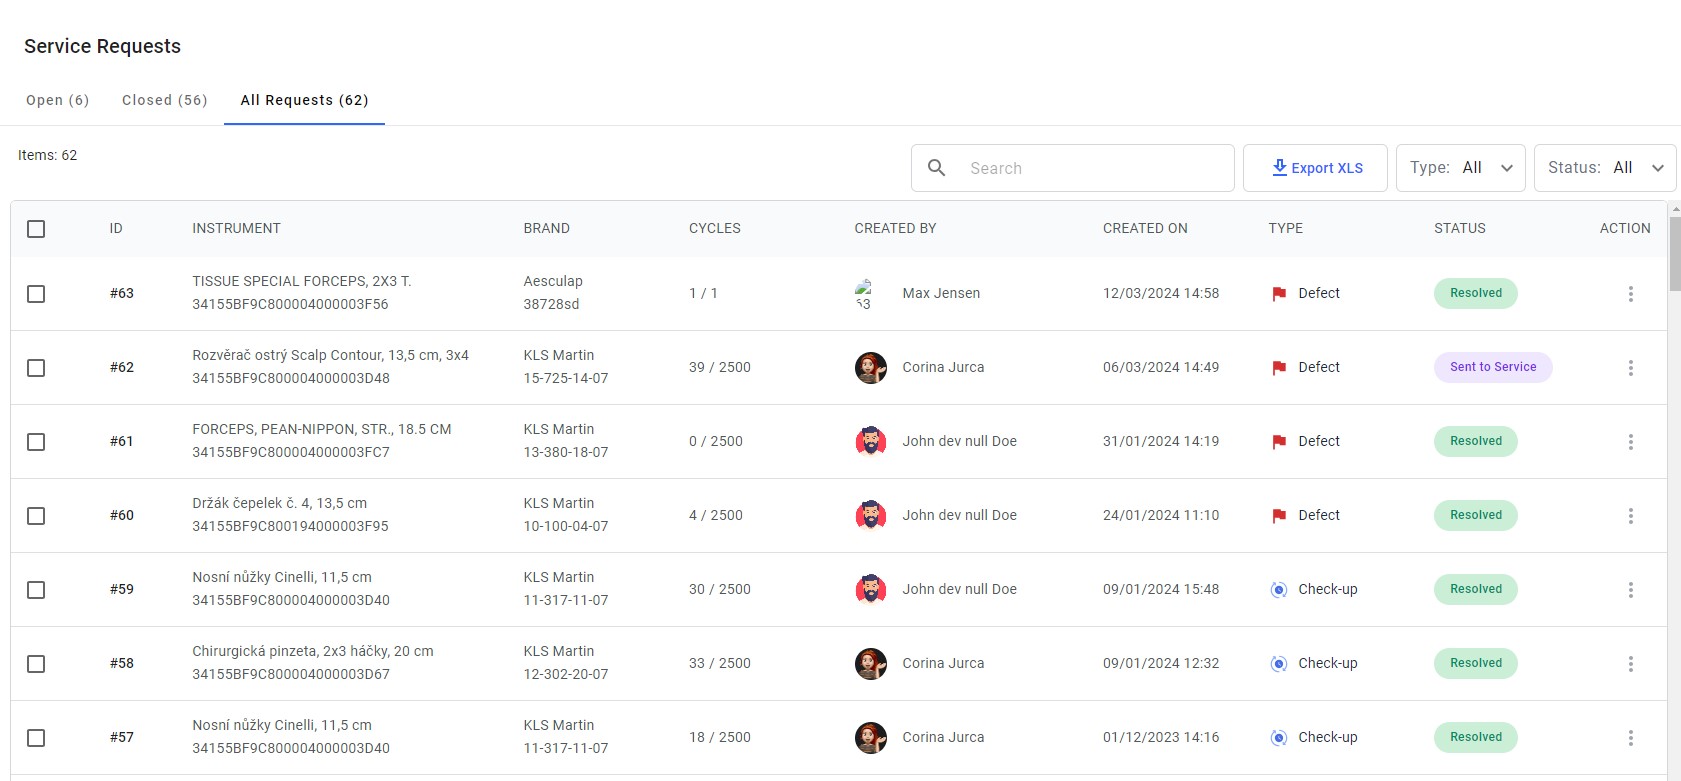Open the three-dot action menu for request #57
Screen dimensions: 1681x781
point(1630,738)
